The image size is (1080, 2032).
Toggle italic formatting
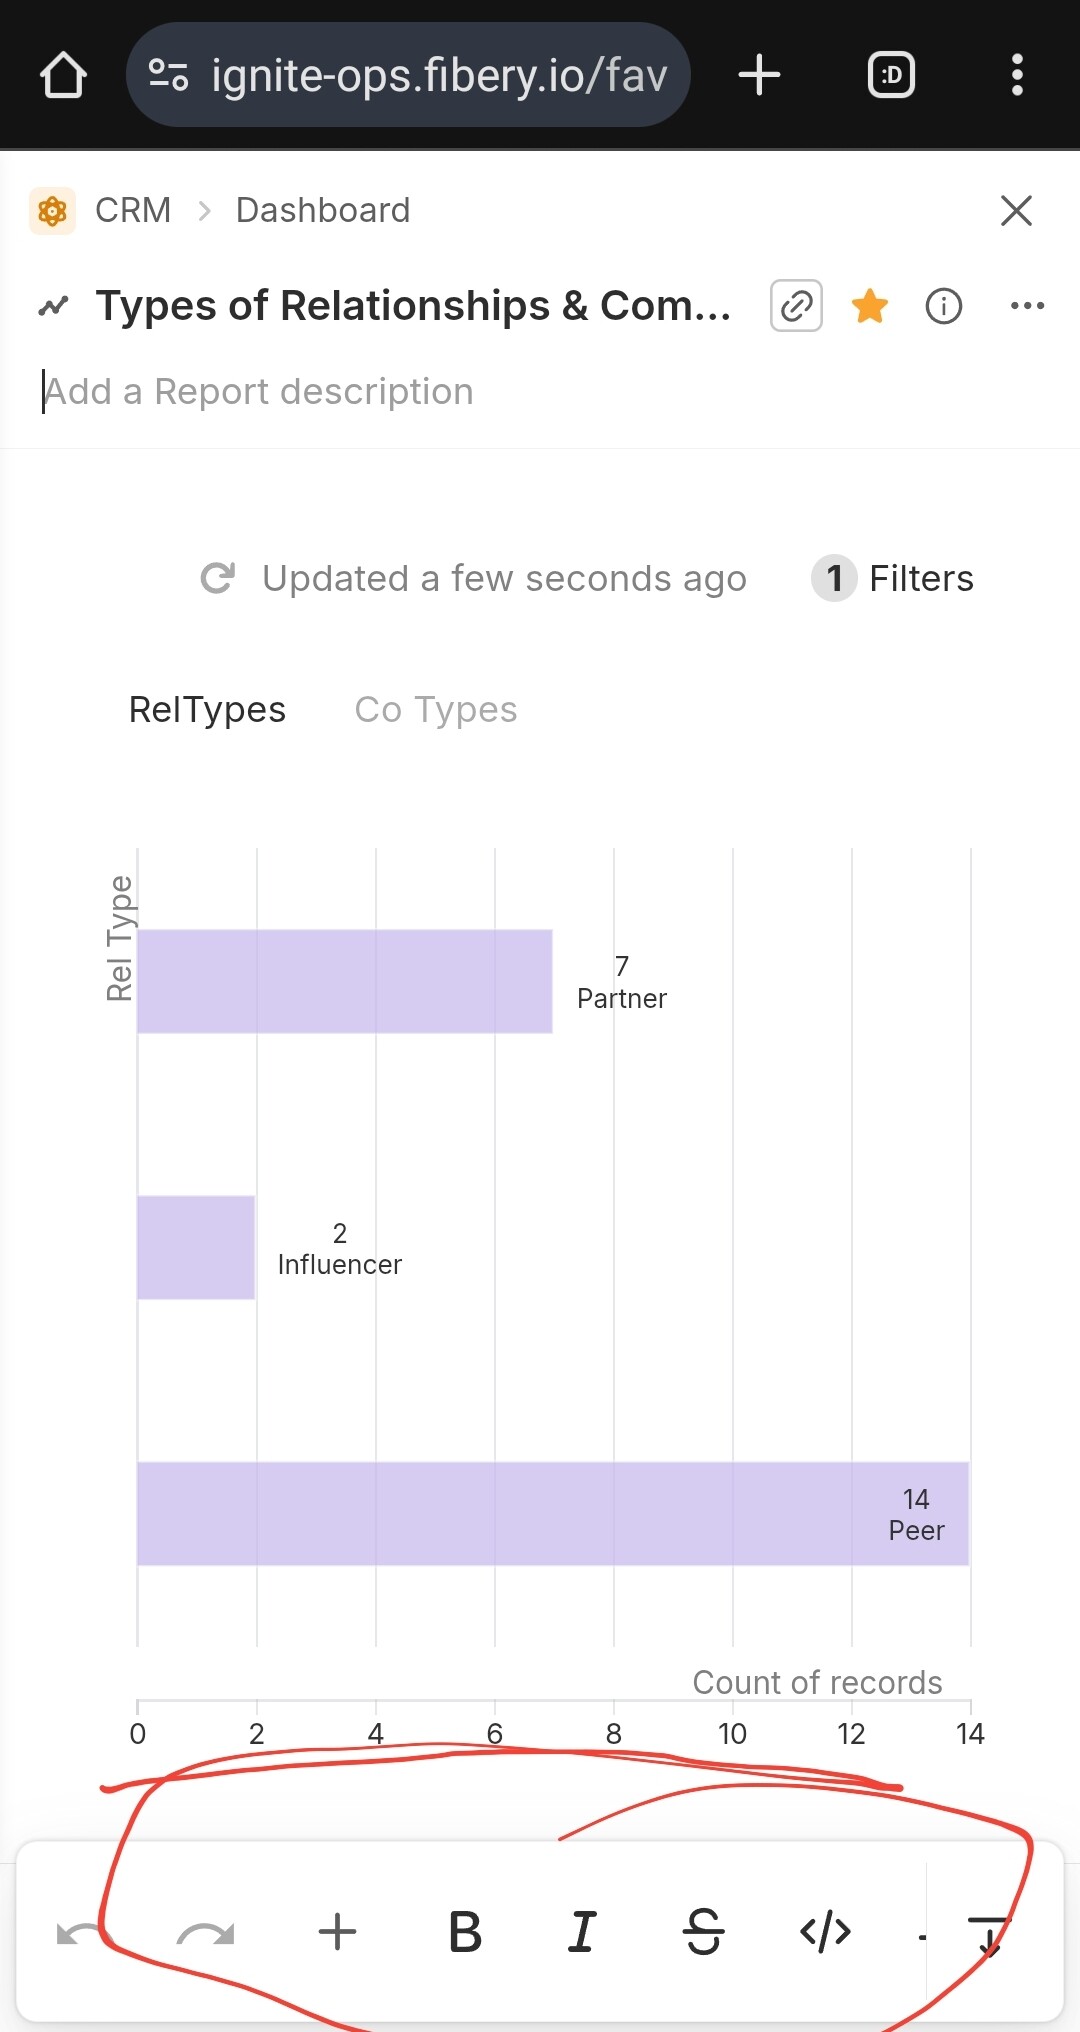(582, 1932)
